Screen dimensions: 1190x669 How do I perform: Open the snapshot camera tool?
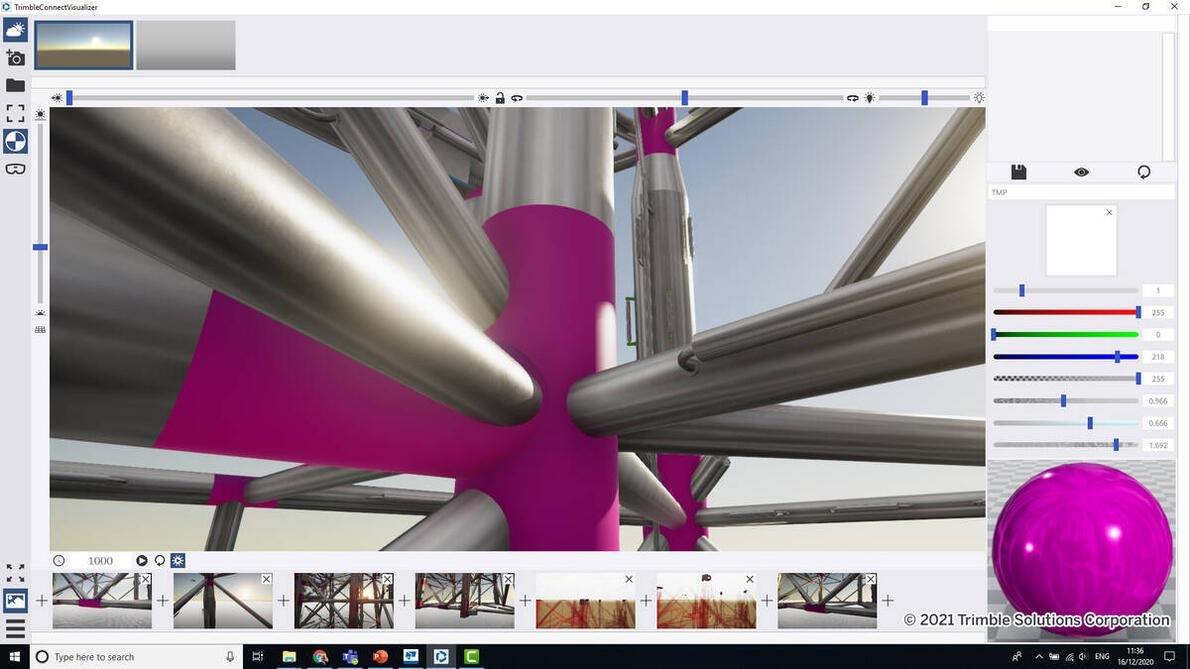tap(15, 57)
